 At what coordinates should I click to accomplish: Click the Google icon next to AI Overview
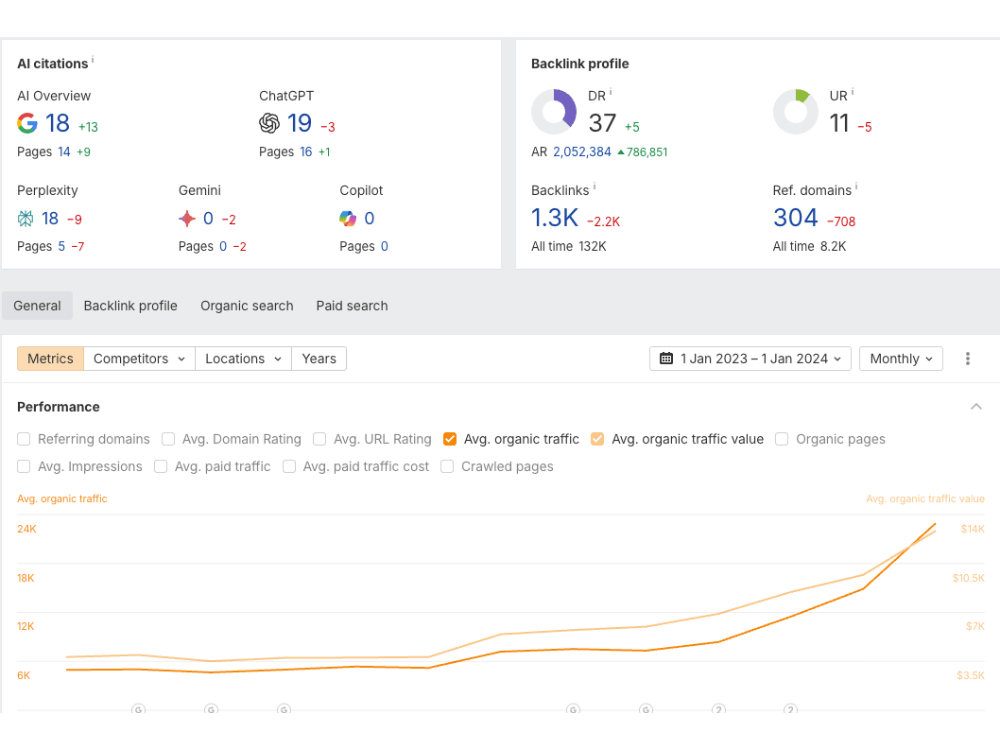pos(27,123)
